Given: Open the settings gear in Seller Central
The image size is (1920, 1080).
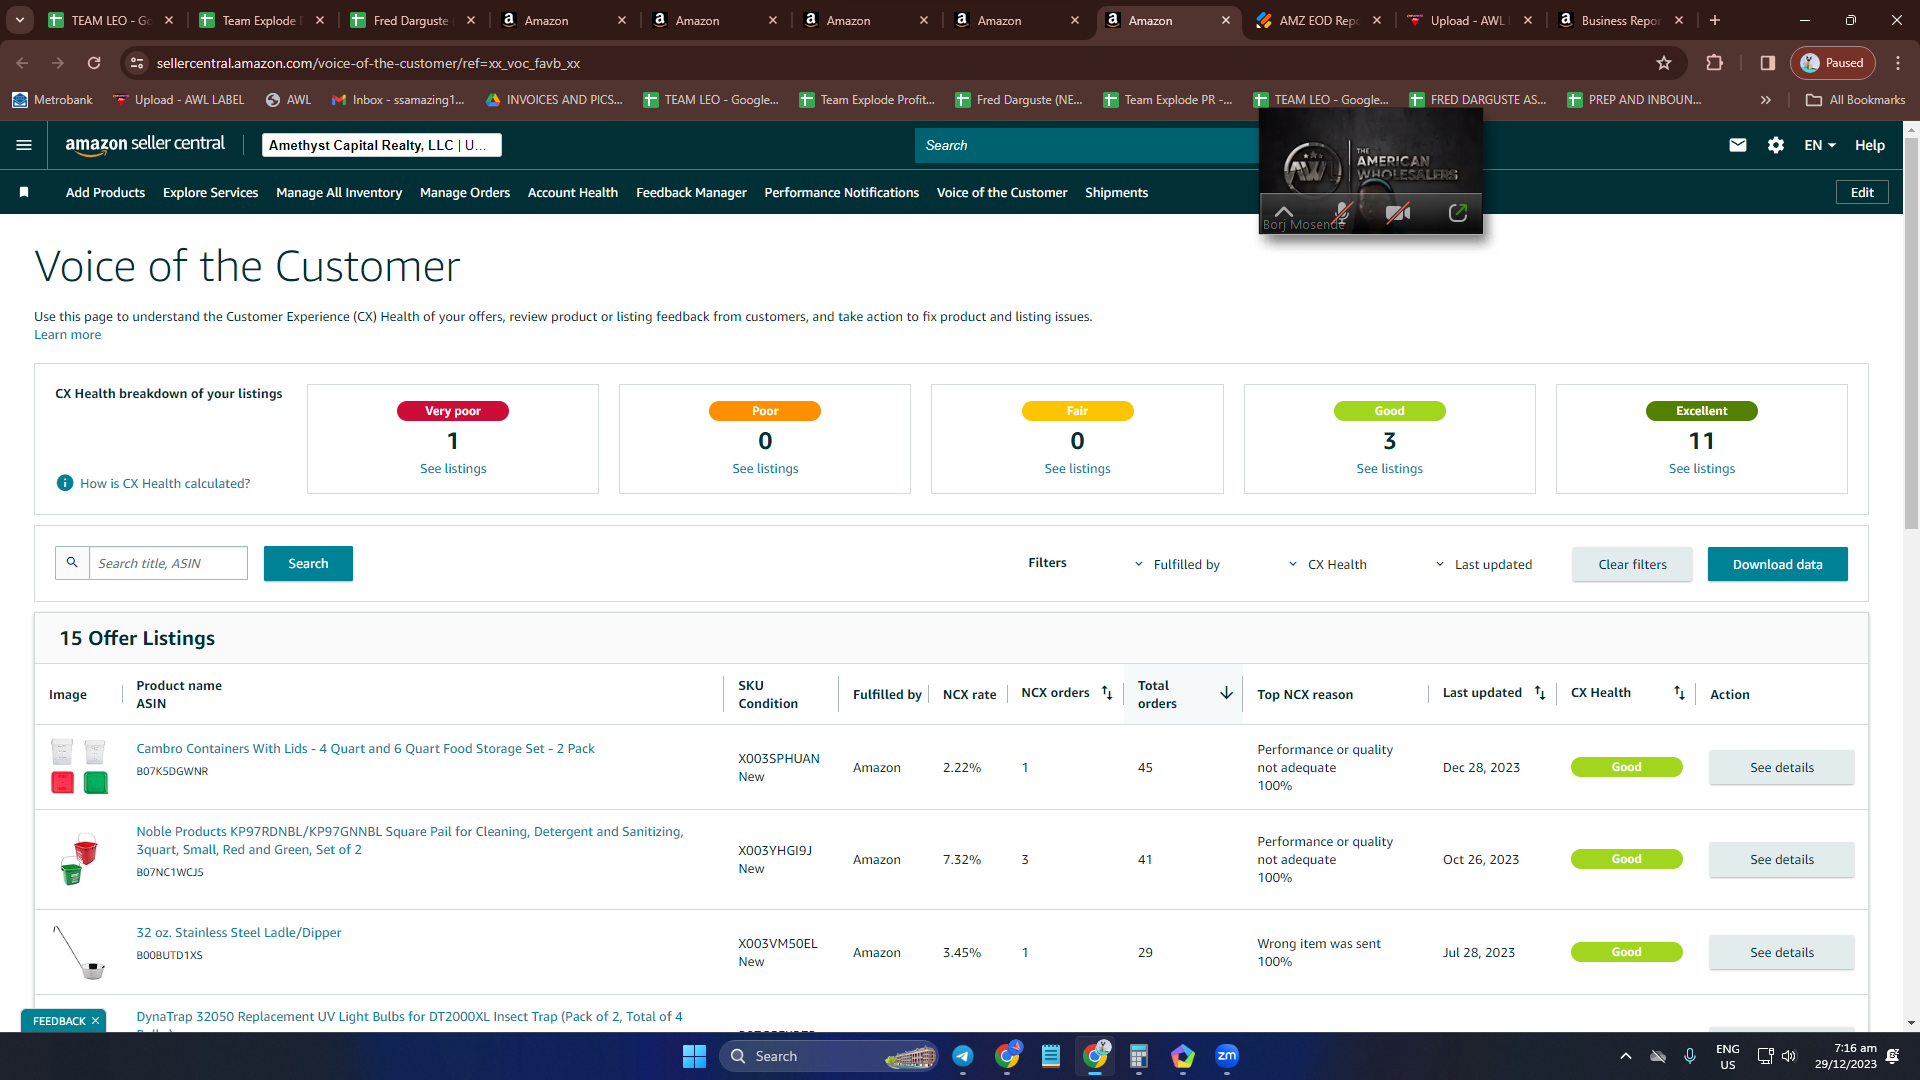Looking at the screenshot, I should [x=1776, y=145].
